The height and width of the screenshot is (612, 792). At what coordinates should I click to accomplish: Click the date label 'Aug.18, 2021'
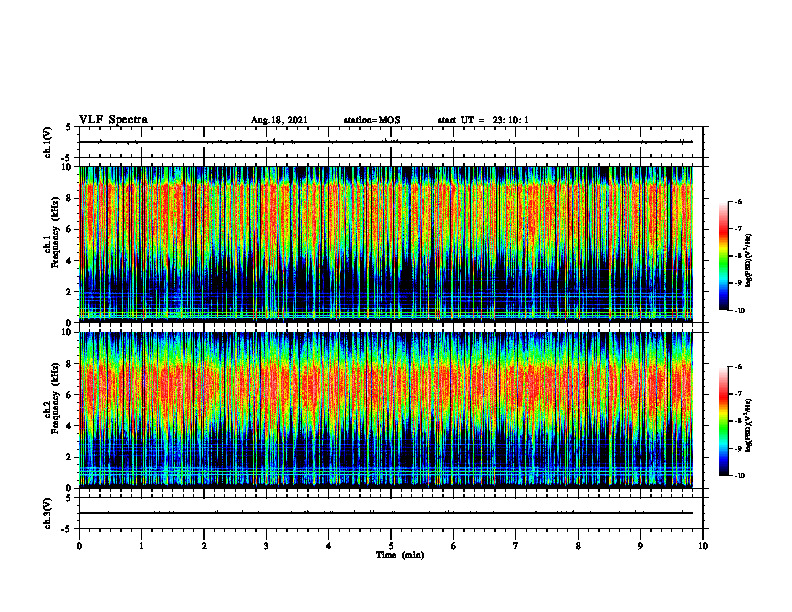coord(279,120)
